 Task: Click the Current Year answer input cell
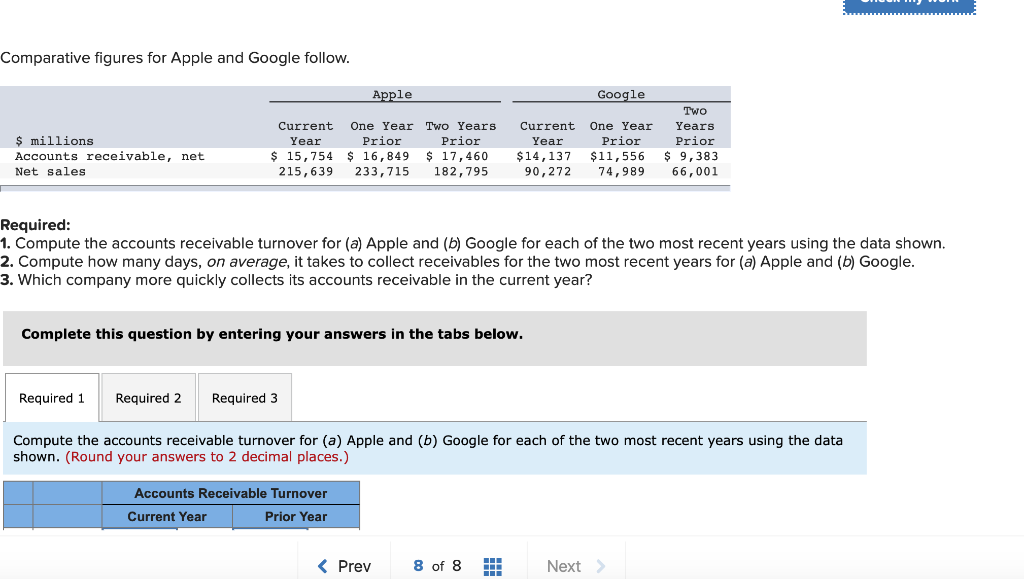tap(166, 533)
